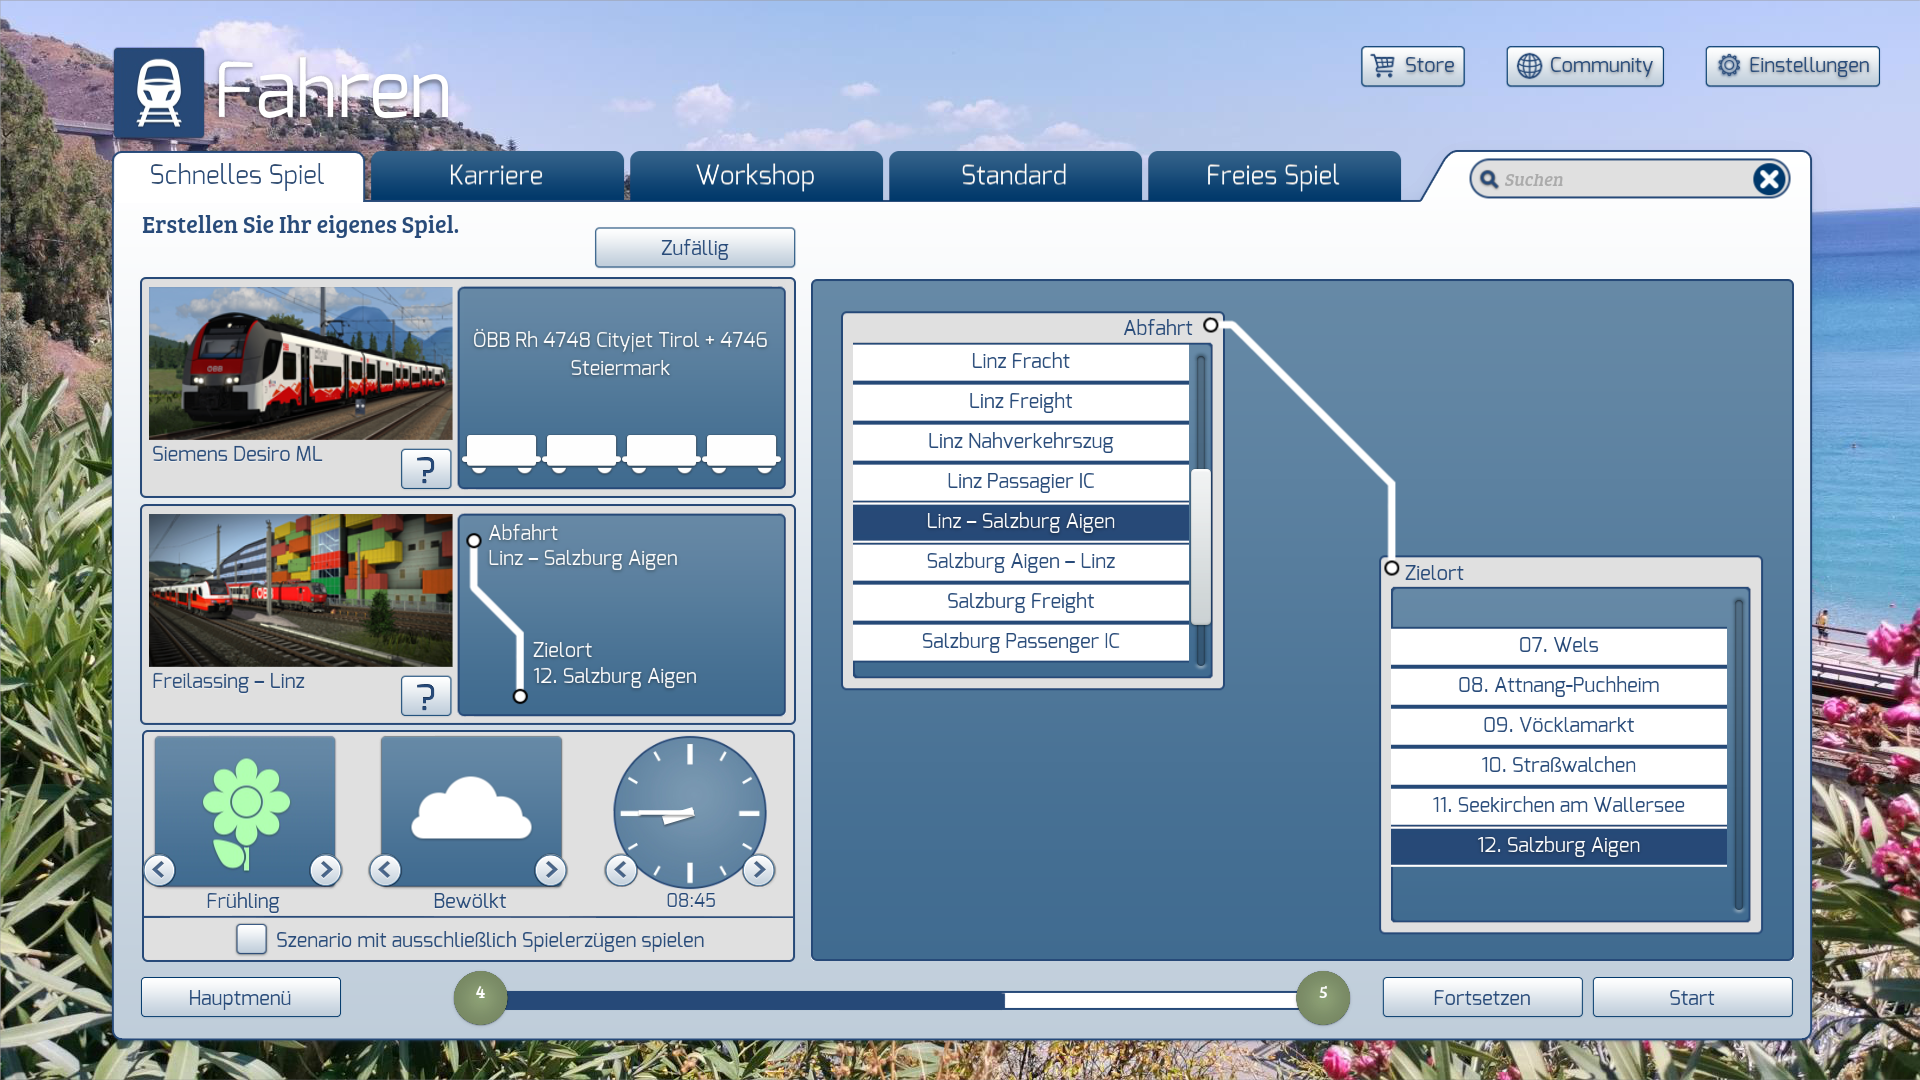Click the Abfahrt route node marker
This screenshot has height=1080, width=1920.
pyautogui.click(x=1211, y=325)
